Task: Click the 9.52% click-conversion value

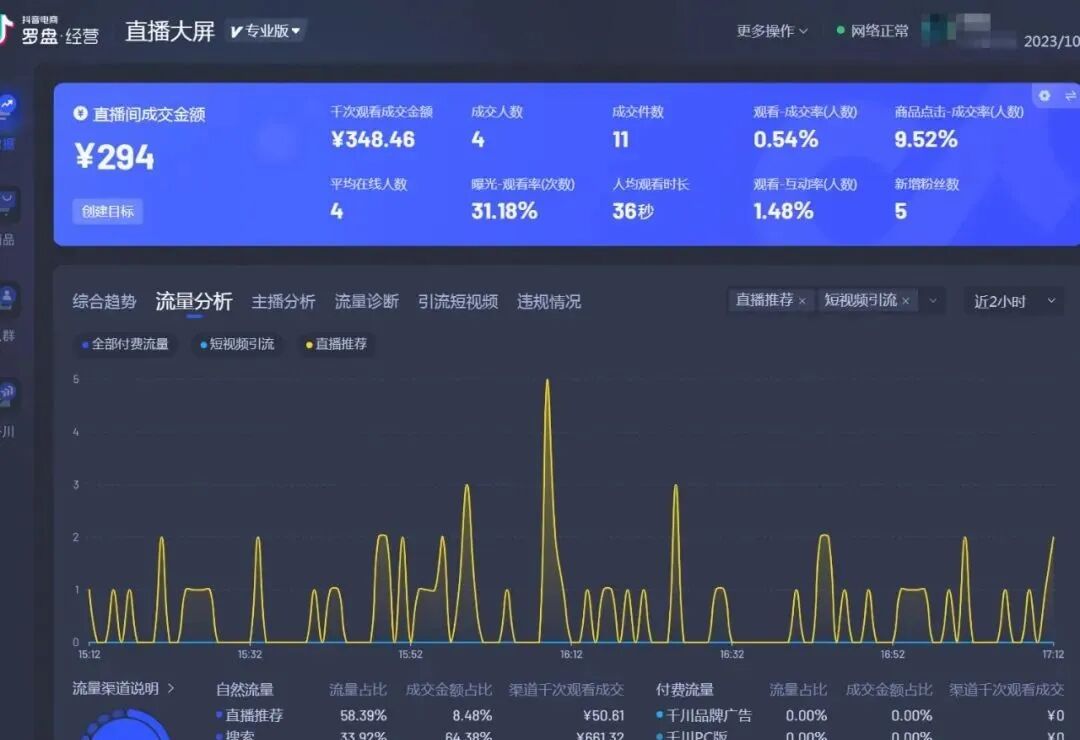Action: point(926,140)
